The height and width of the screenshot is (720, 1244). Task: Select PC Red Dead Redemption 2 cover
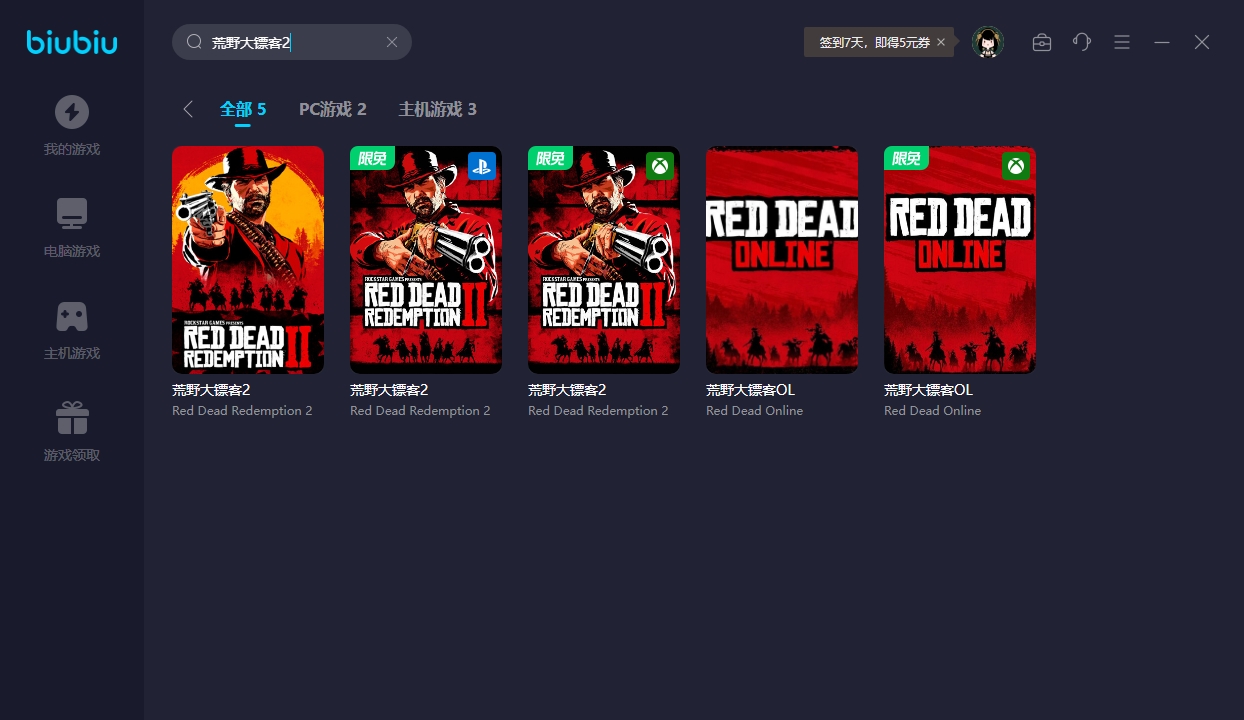248,260
